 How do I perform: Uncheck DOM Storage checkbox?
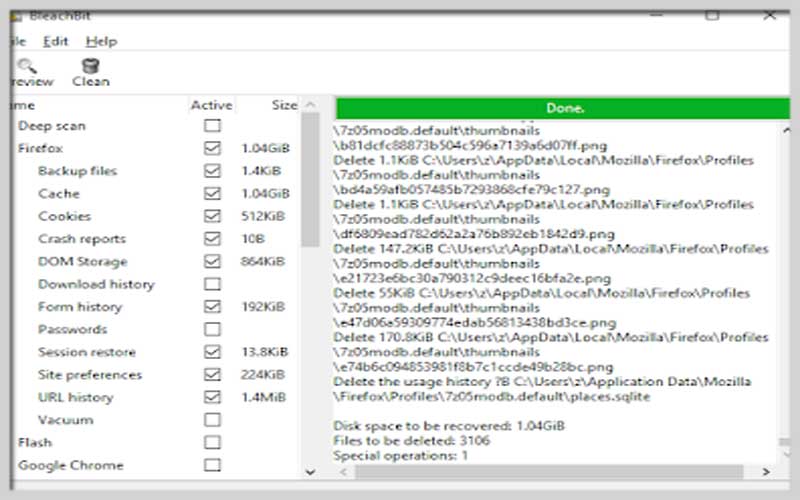click(212, 261)
